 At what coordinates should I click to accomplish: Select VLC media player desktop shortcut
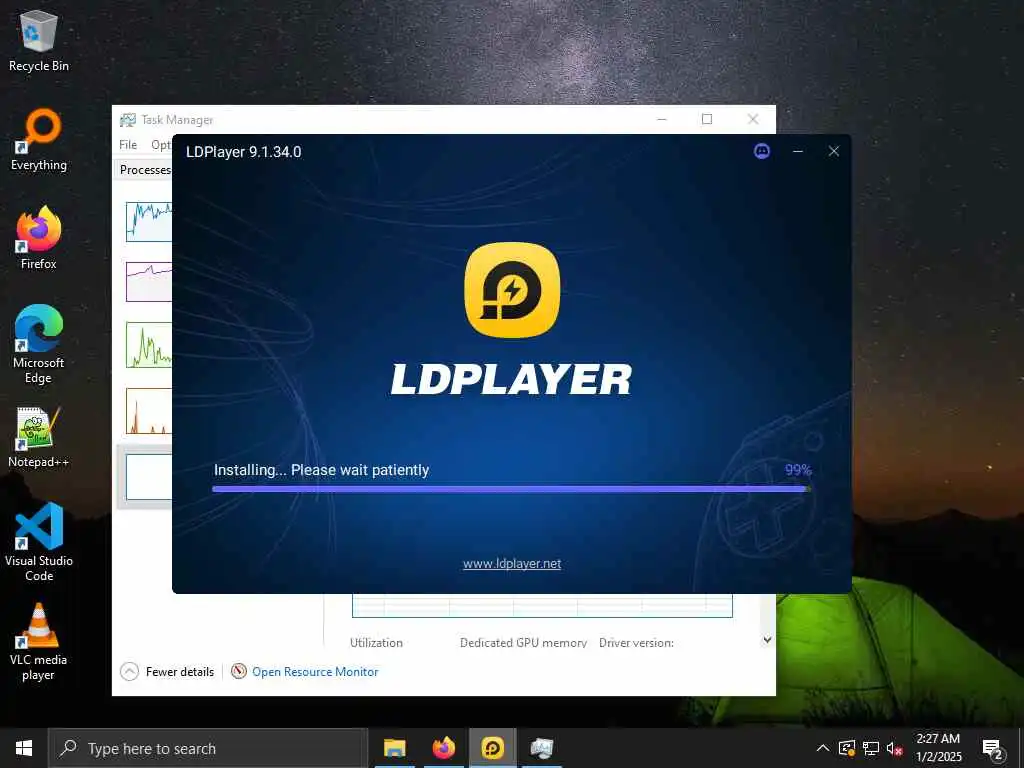(39, 642)
